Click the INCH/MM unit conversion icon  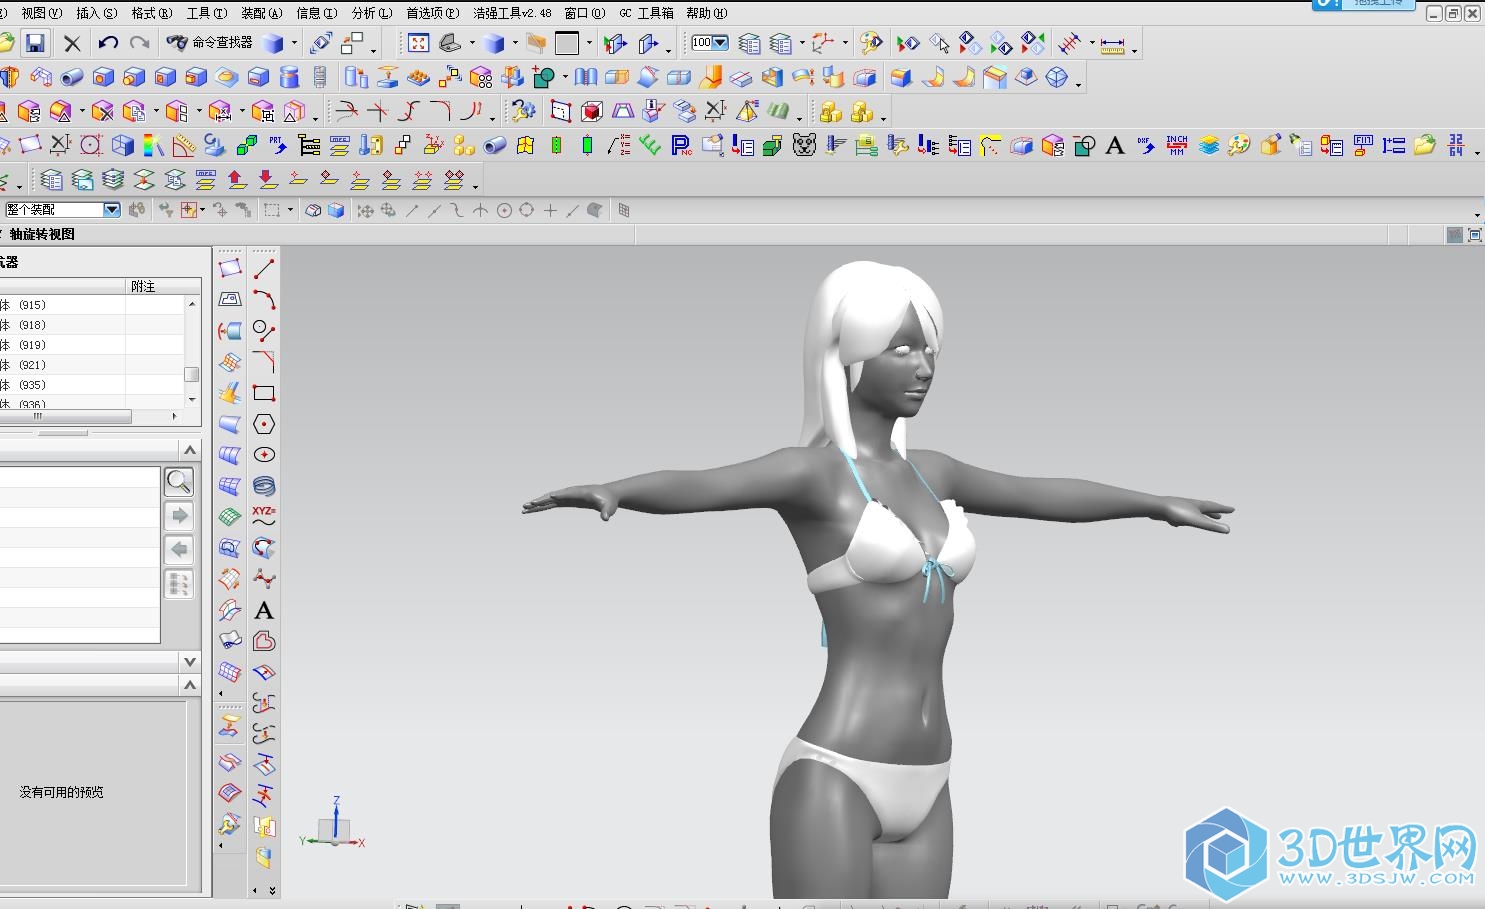click(1177, 146)
